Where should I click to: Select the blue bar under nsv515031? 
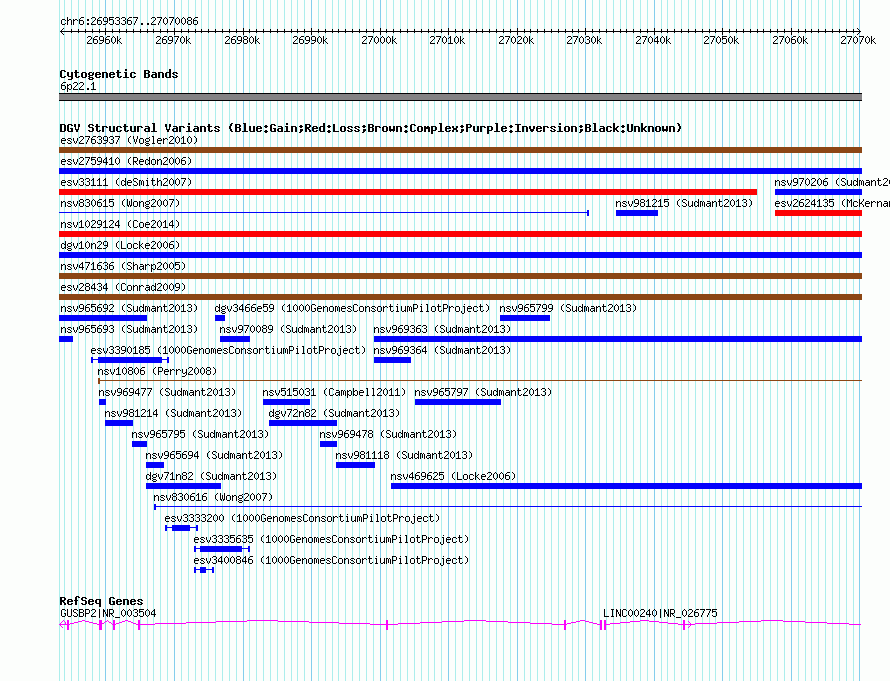pyautogui.click(x=287, y=402)
